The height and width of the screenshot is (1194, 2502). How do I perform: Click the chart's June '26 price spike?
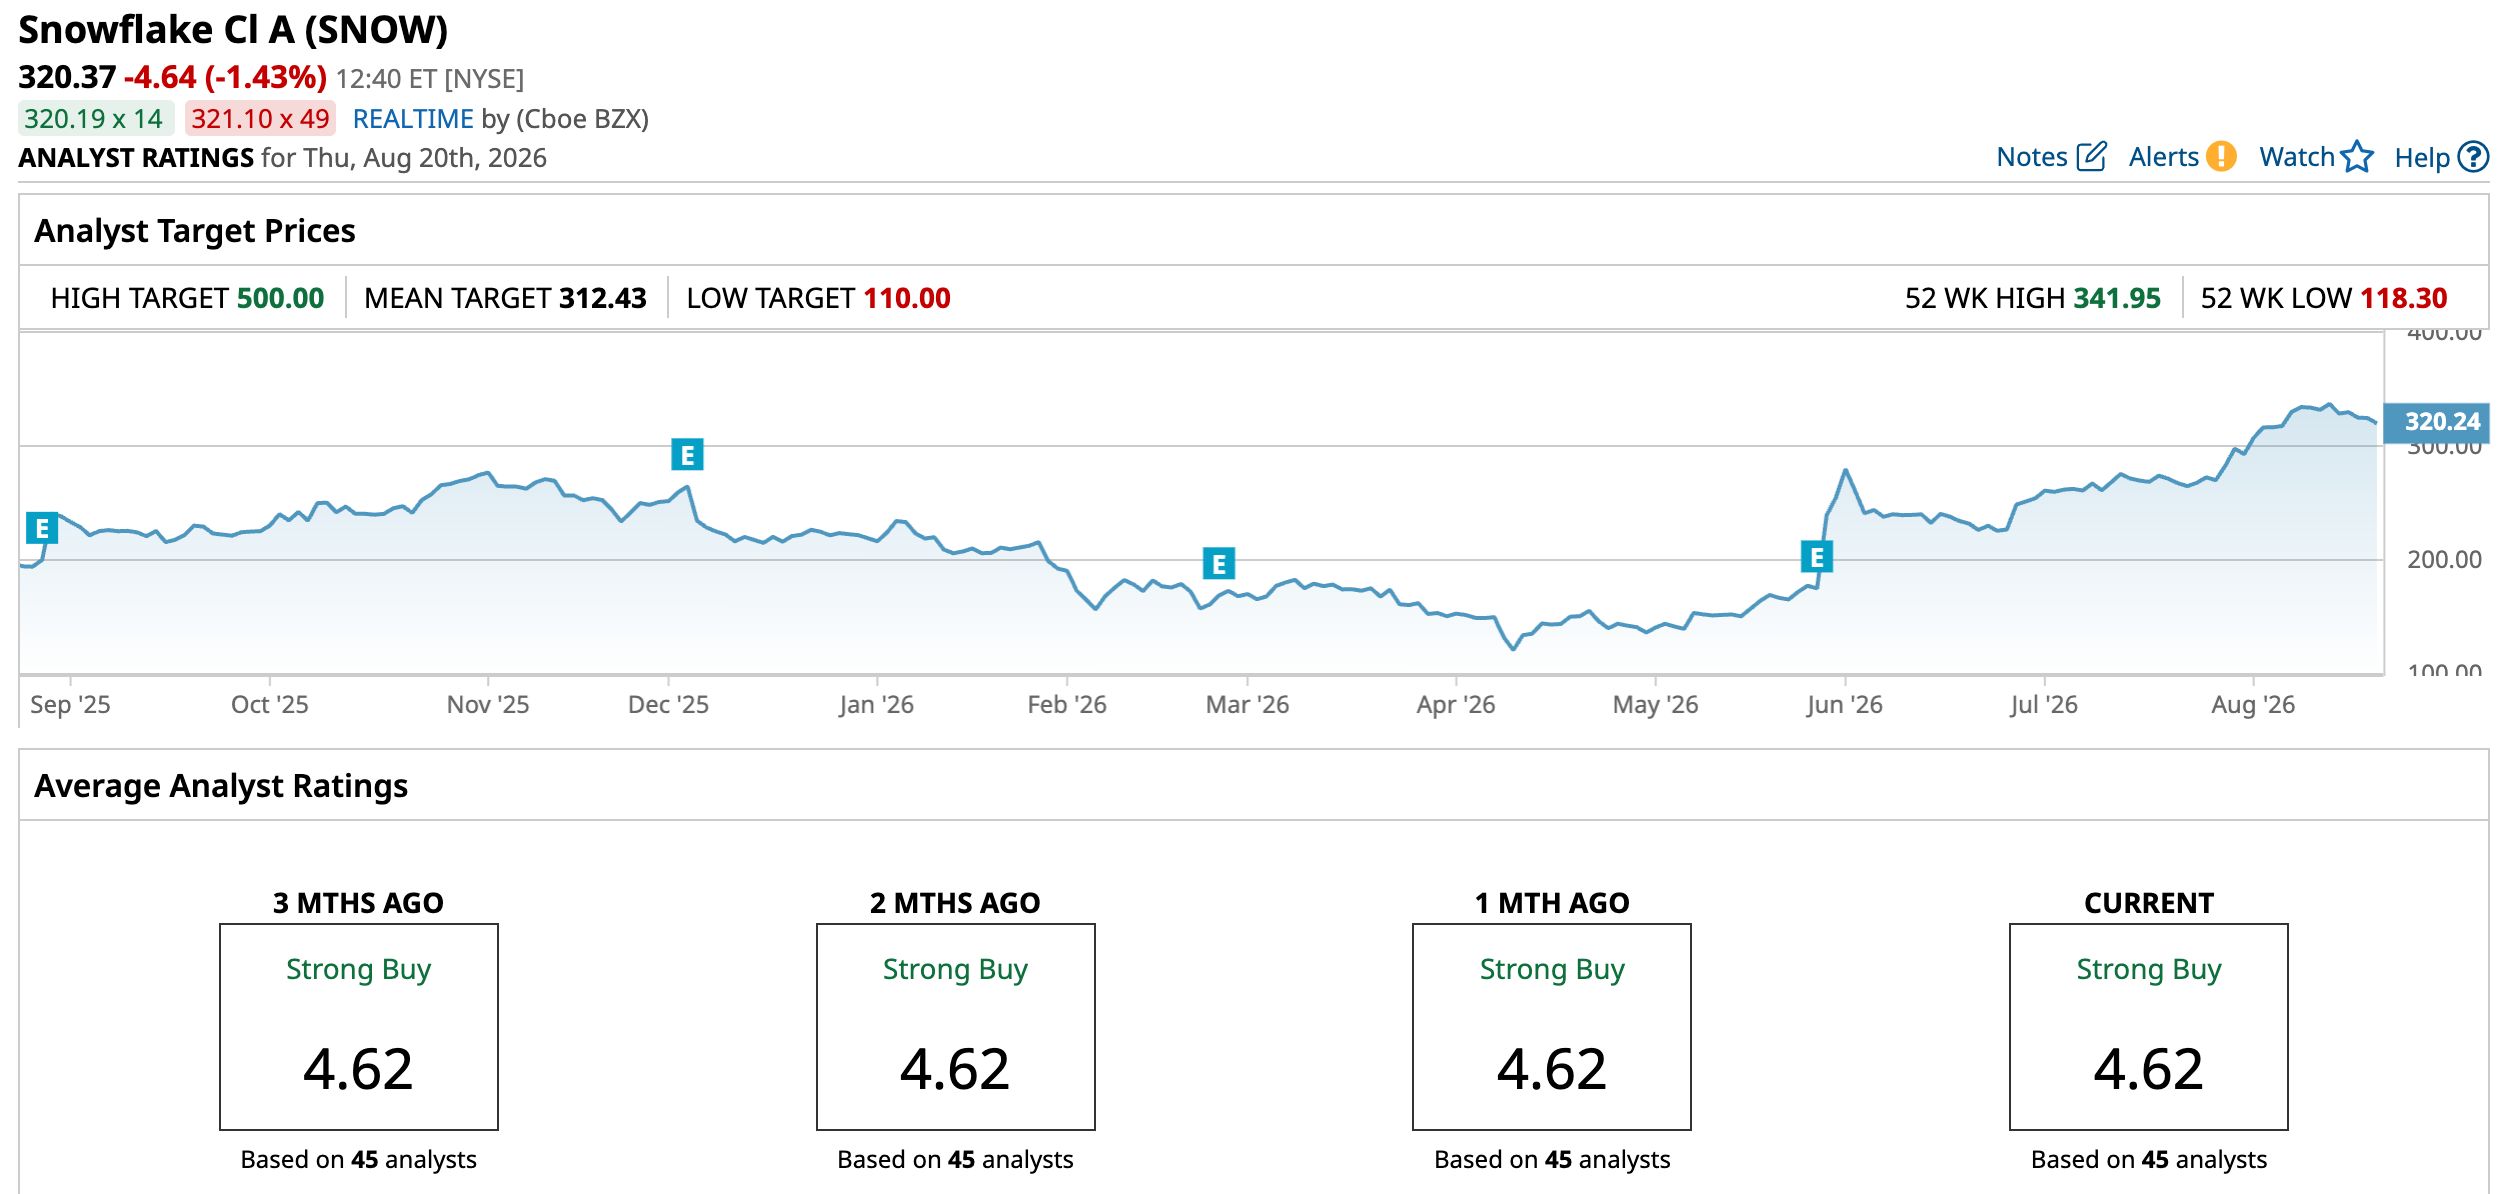click(x=1845, y=470)
